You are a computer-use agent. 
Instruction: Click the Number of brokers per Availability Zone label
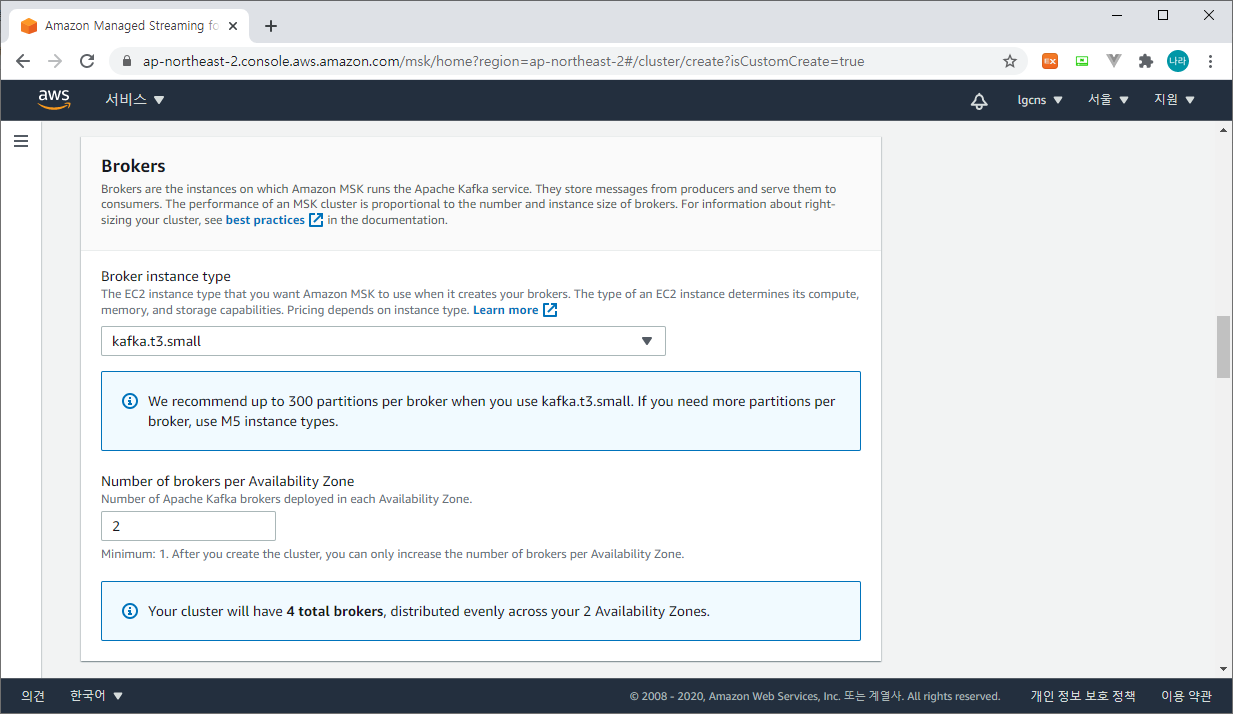[x=228, y=481]
